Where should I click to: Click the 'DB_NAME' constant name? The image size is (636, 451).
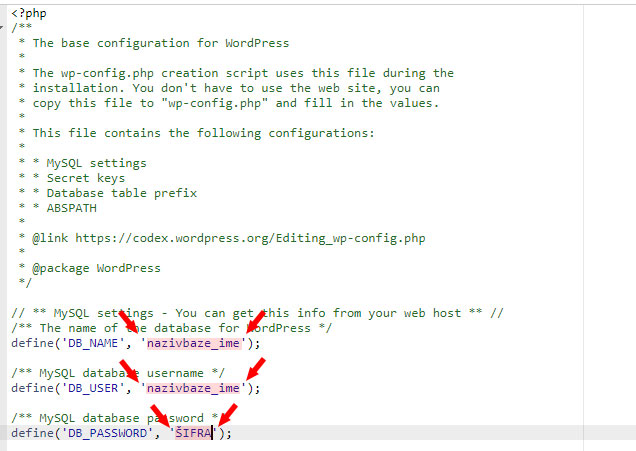(x=86, y=343)
